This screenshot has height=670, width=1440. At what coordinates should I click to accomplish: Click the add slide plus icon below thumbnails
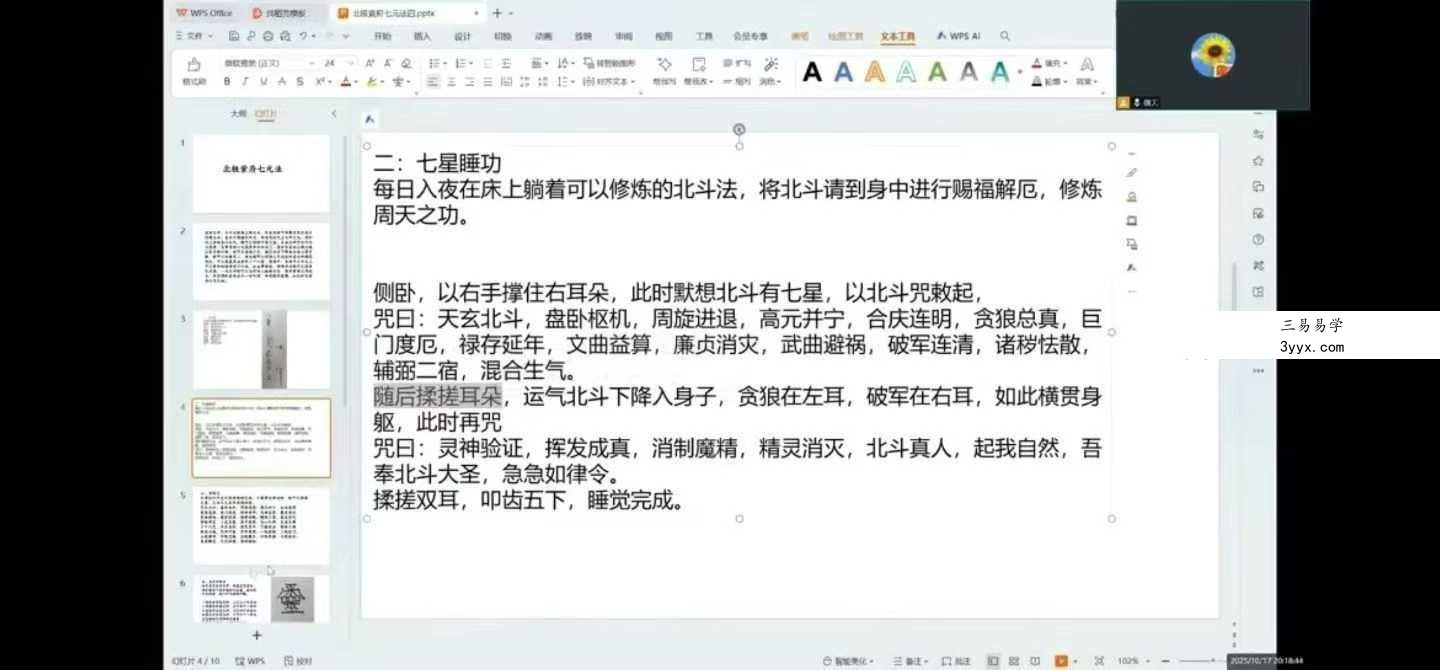(256, 635)
